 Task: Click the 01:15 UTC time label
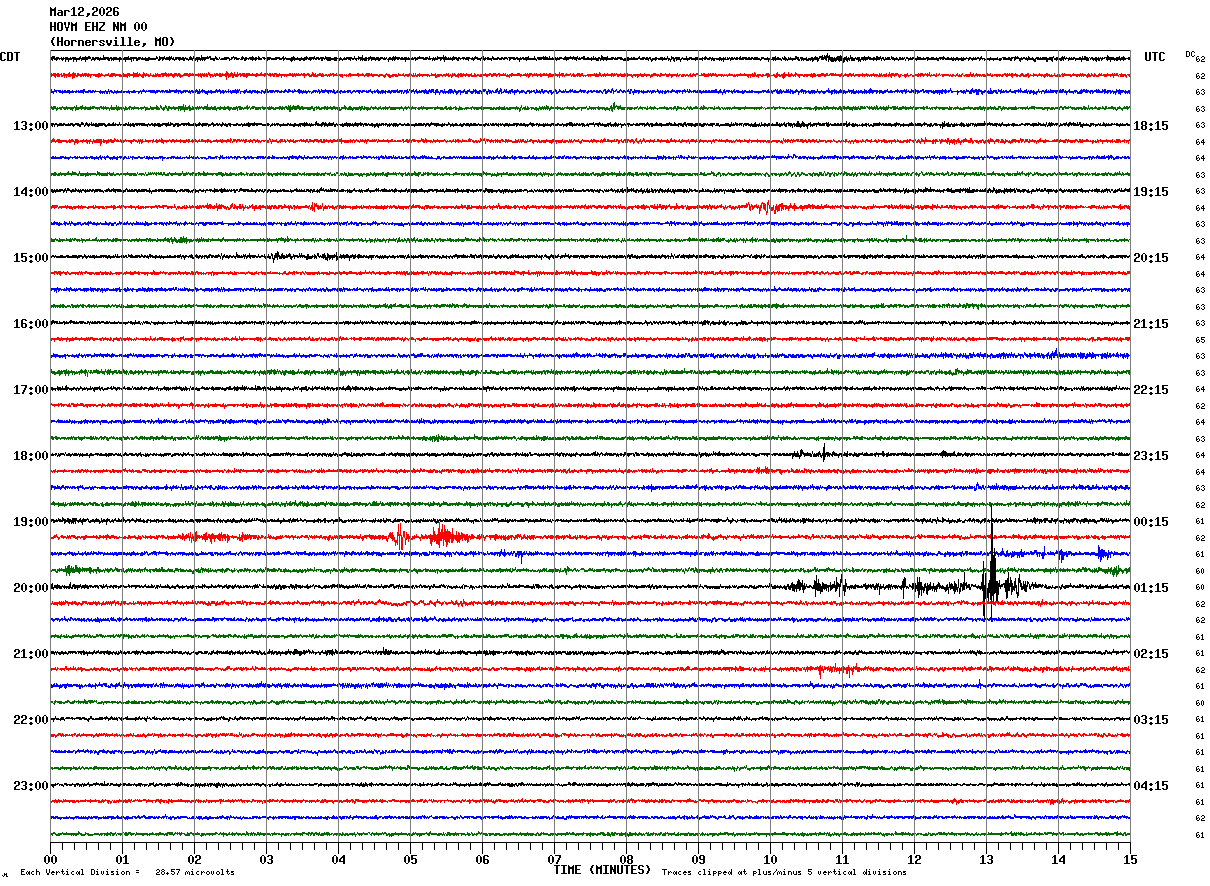click(x=1151, y=588)
